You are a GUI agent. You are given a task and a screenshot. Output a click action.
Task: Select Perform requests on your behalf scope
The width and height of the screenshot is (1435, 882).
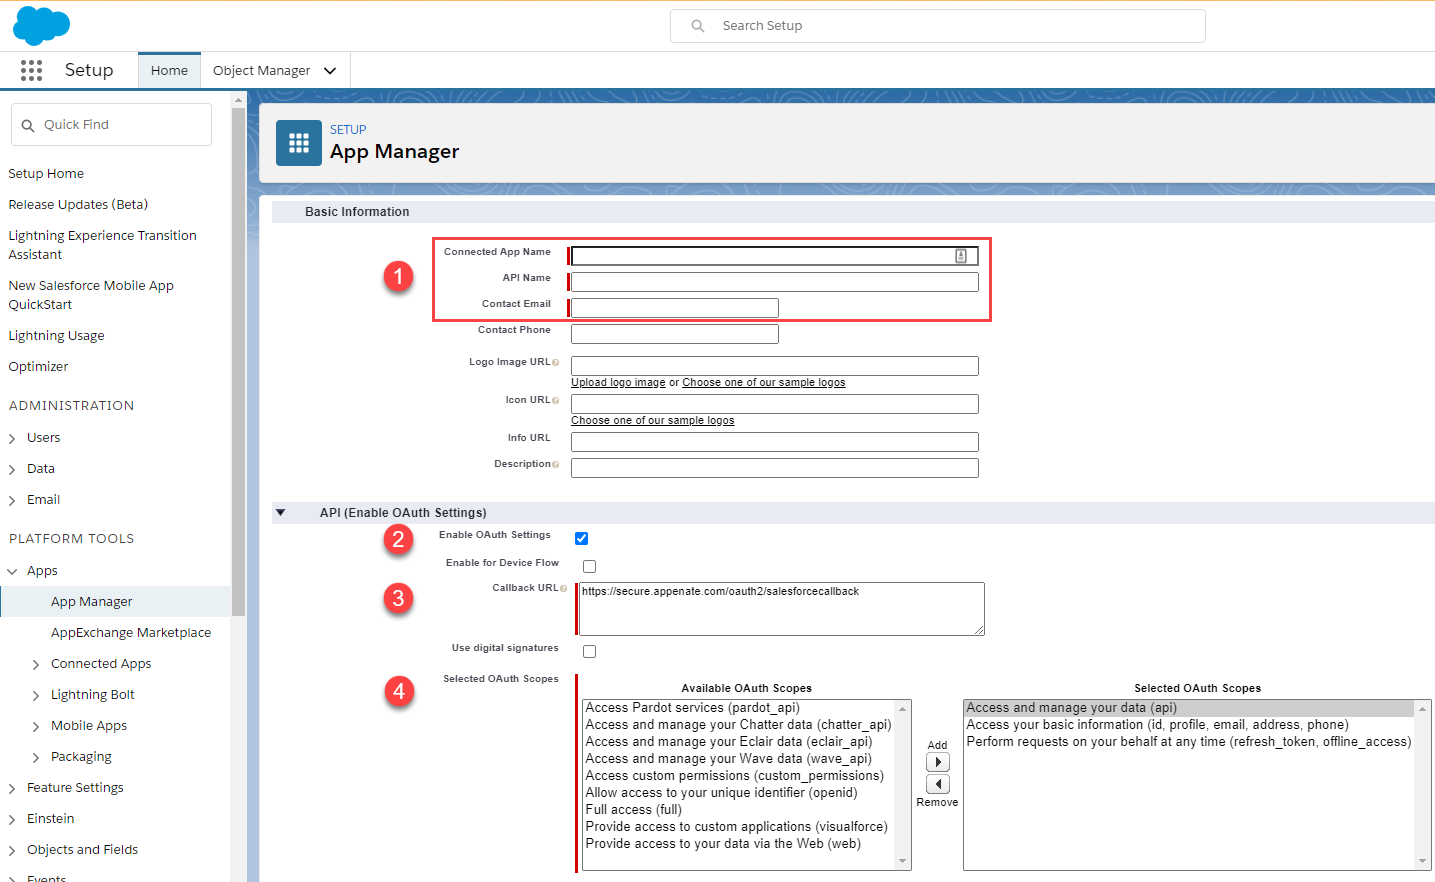(1188, 742)
